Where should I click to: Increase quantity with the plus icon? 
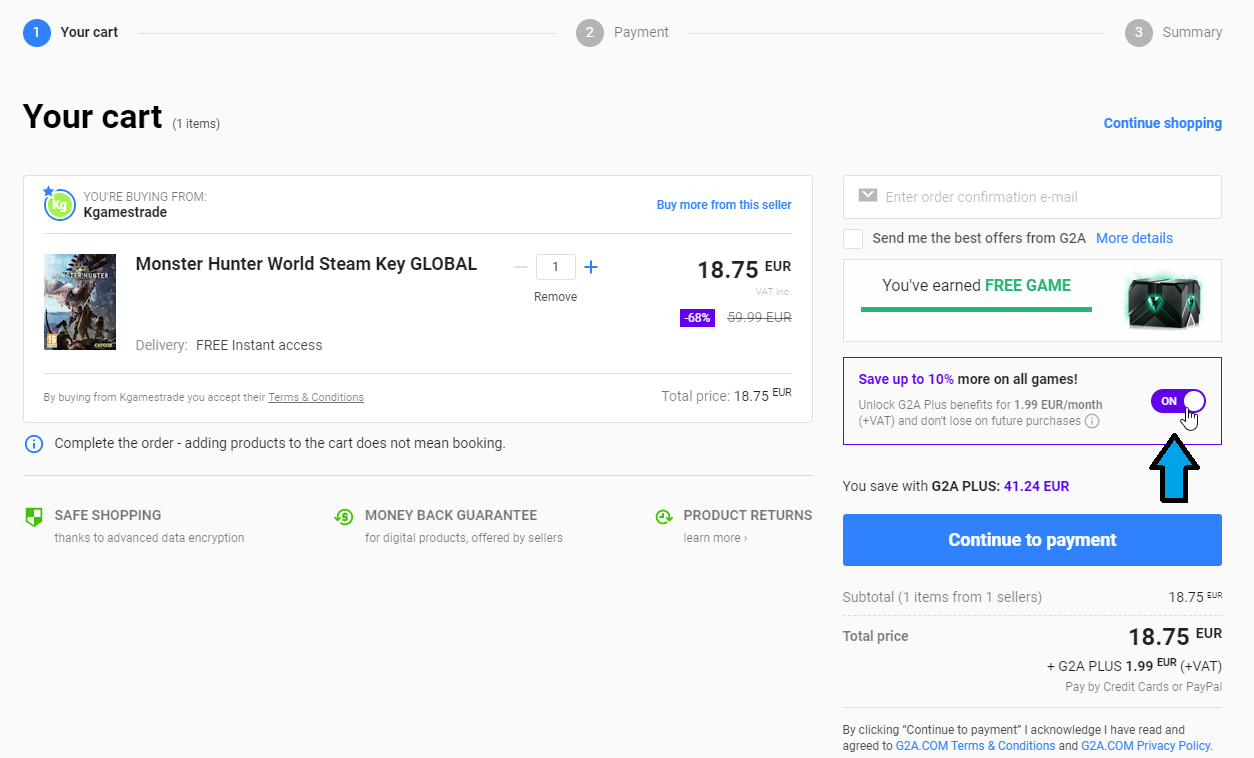[x=590, y=266]
